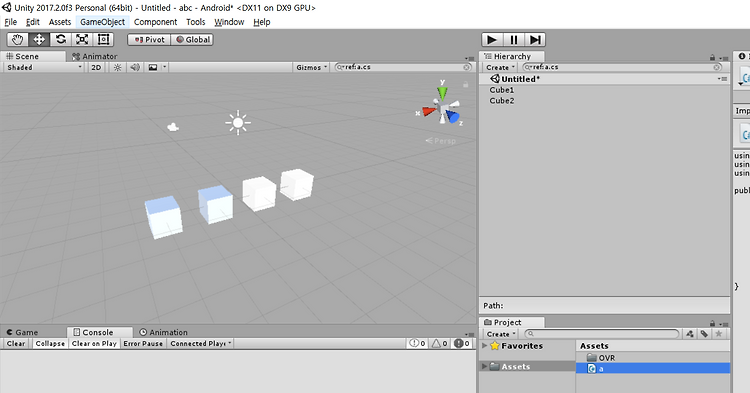Open the Component menu
The image size is (750, 393).
pos(155,22)
